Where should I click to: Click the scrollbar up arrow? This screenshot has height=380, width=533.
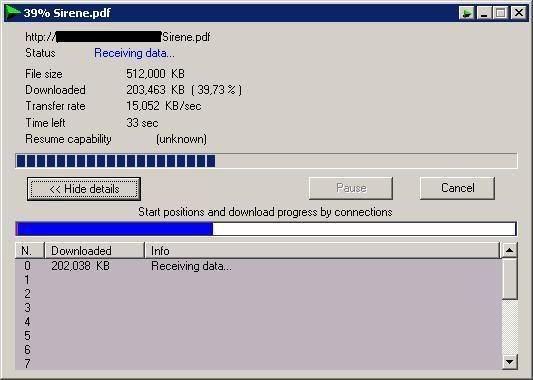510,251
